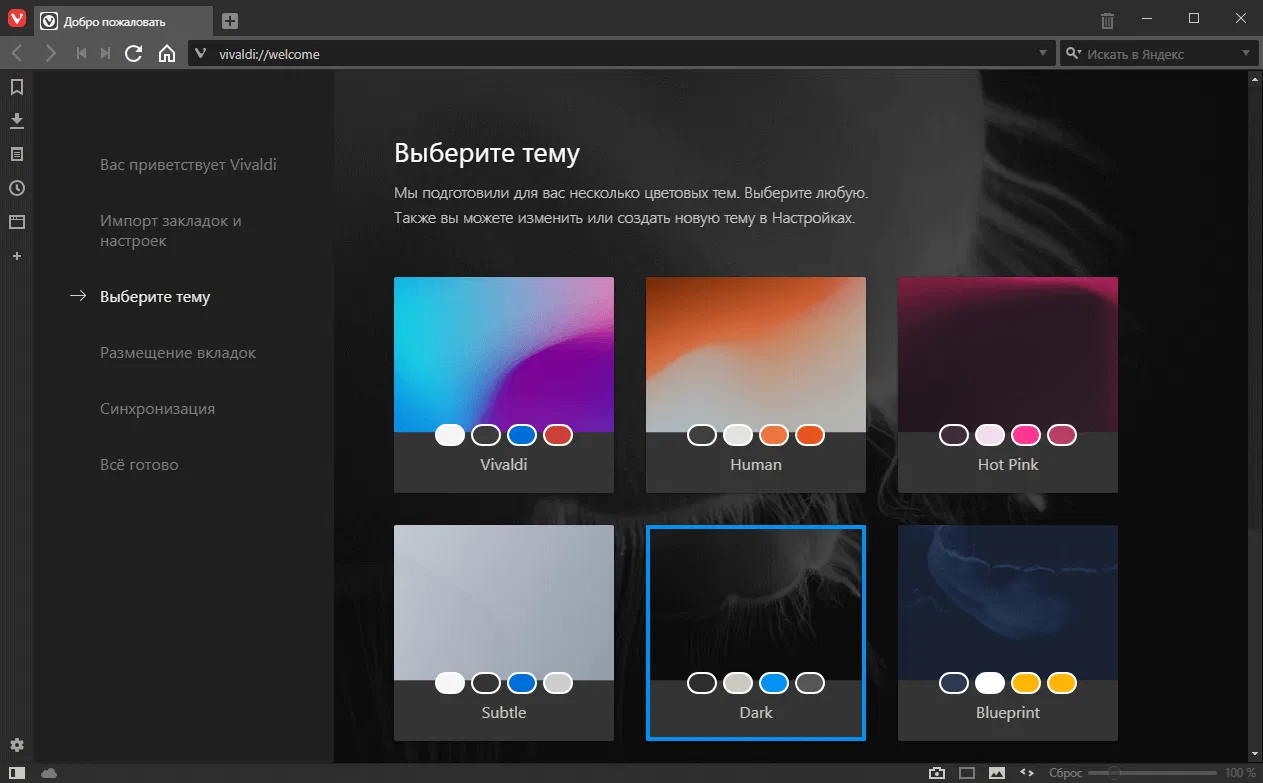Open the Vivaldi menu logo button
The height and width of the screenshot is (783, 1263).
tap(16, 20)
